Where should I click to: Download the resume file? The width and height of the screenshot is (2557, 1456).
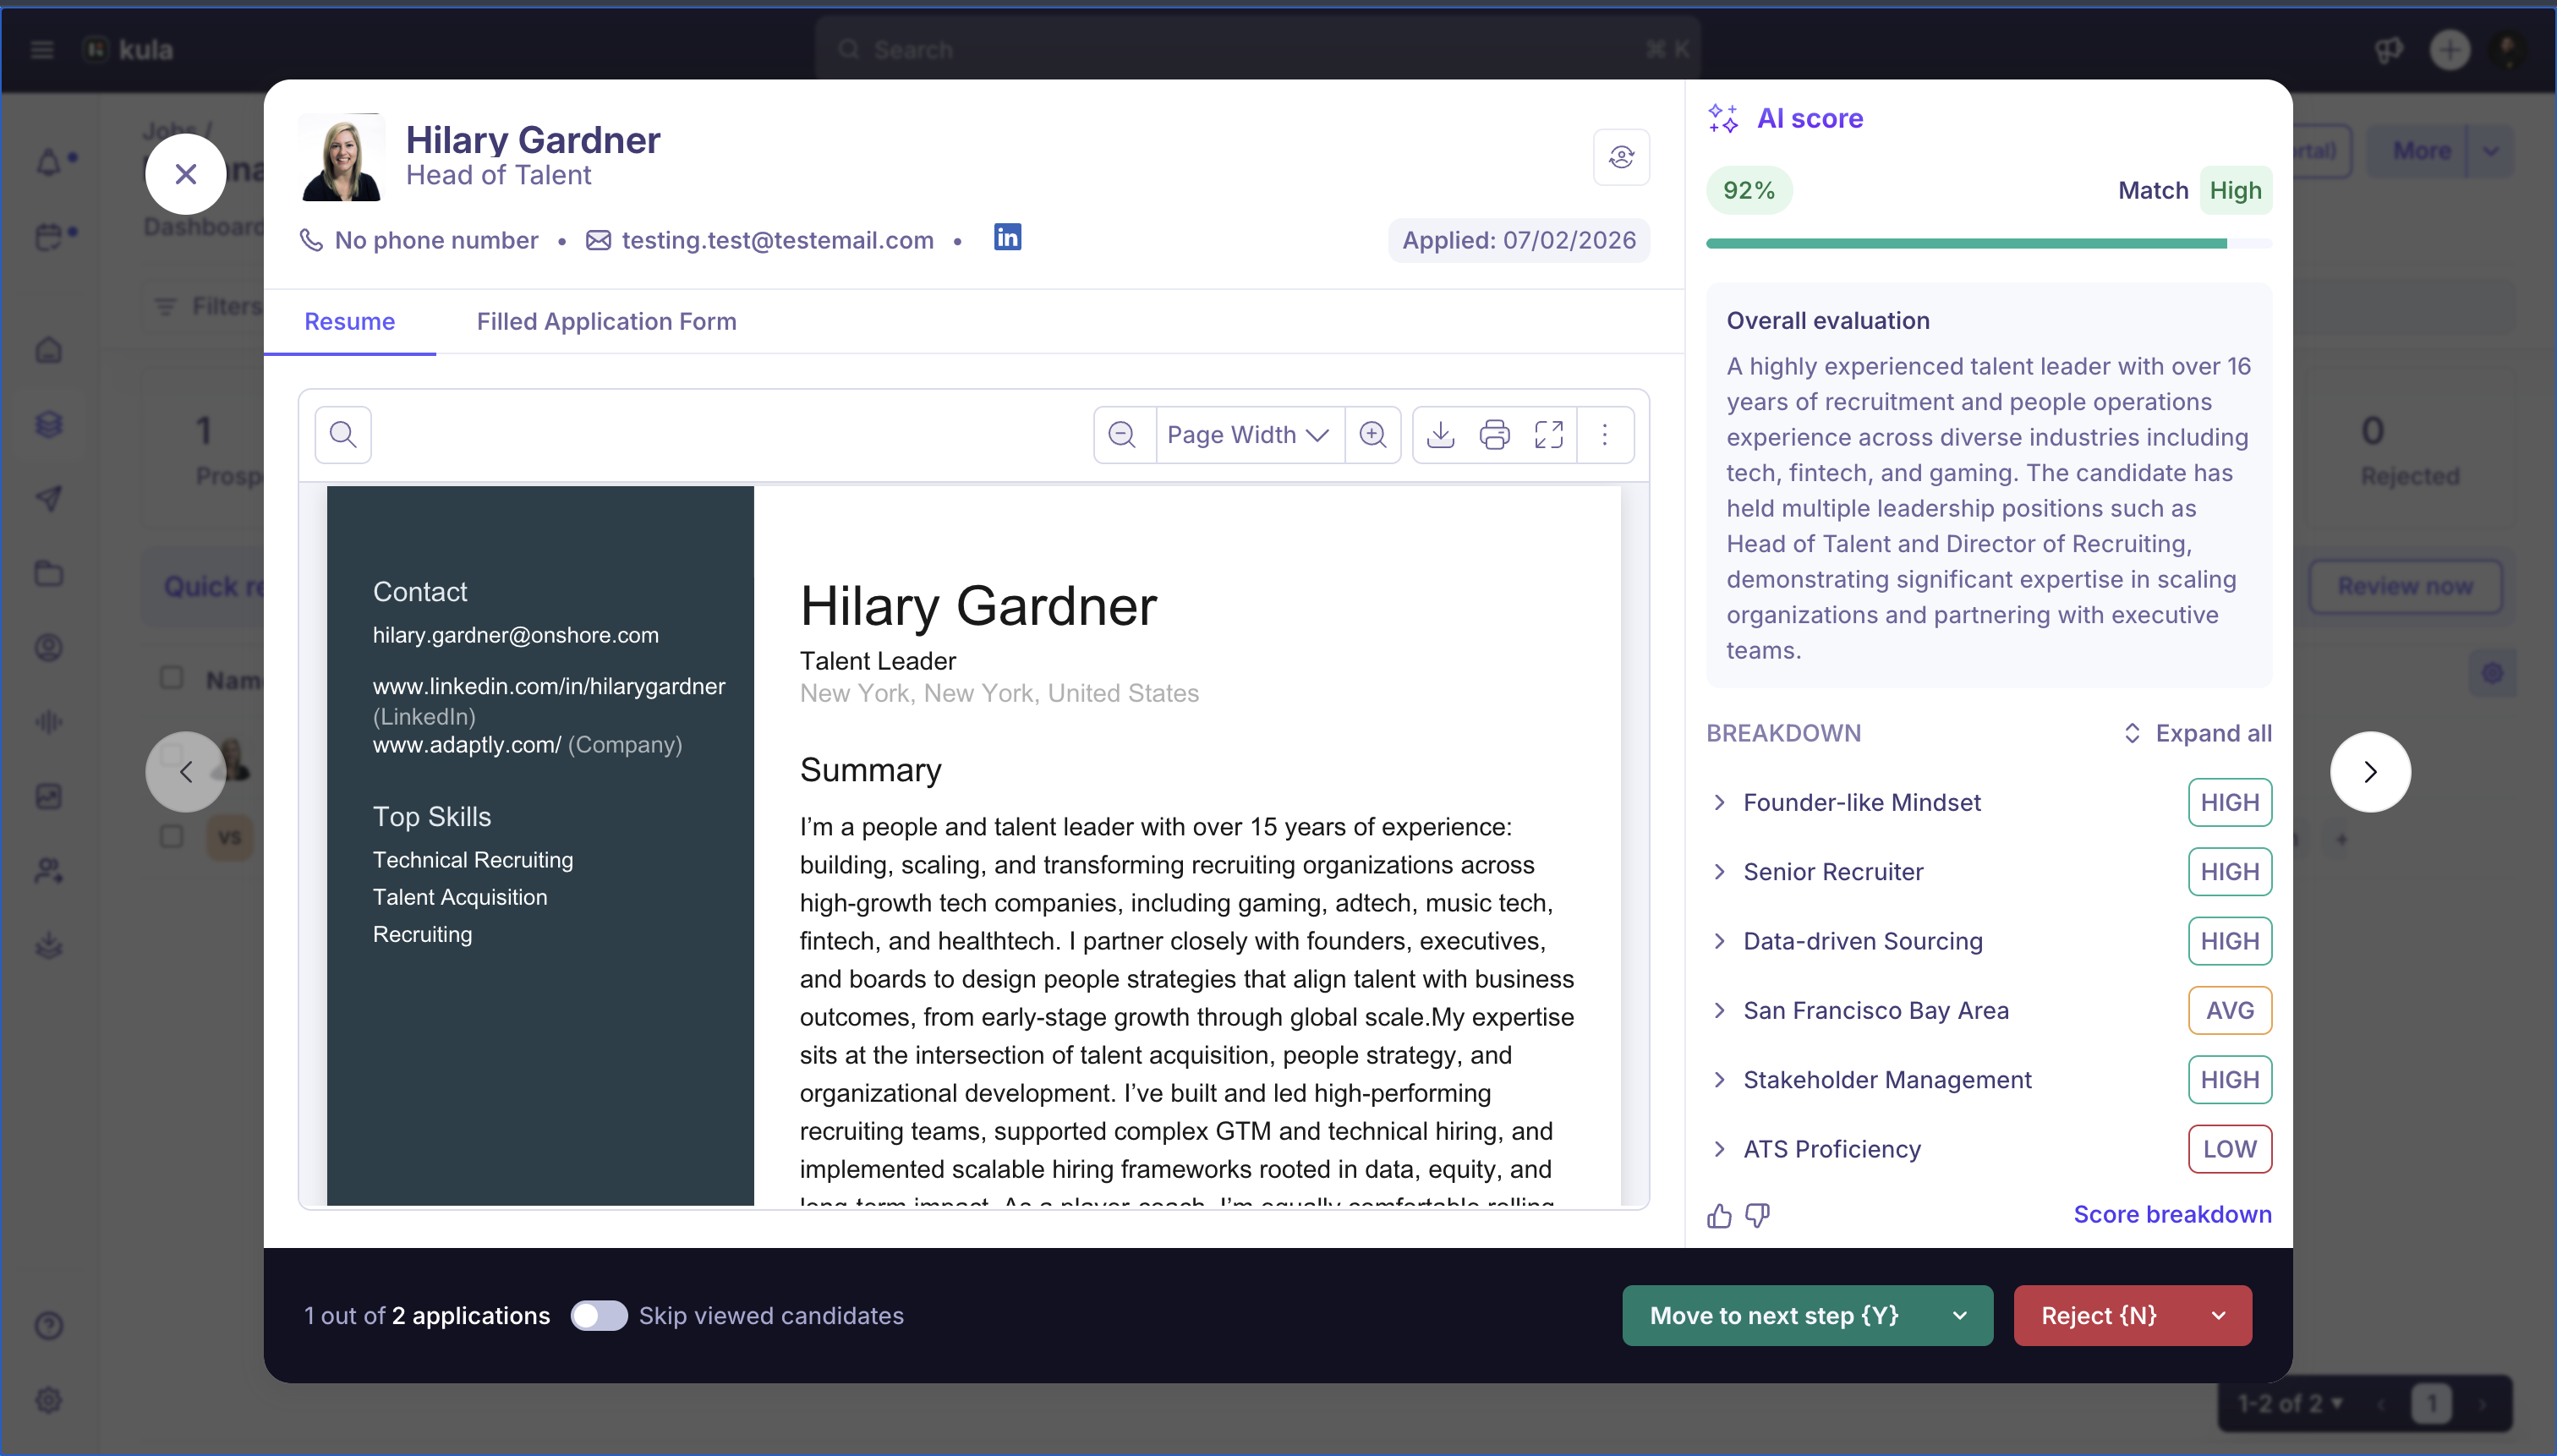pyautogui.click(x=1440, y=434)
